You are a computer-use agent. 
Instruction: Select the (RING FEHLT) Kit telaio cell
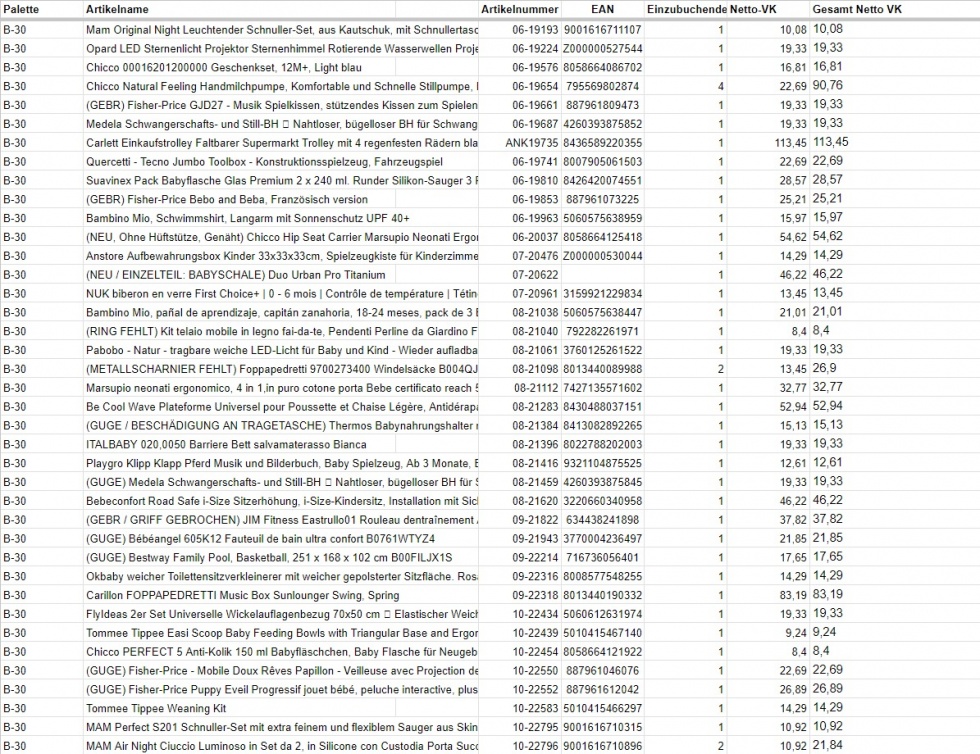coord(282,331)
